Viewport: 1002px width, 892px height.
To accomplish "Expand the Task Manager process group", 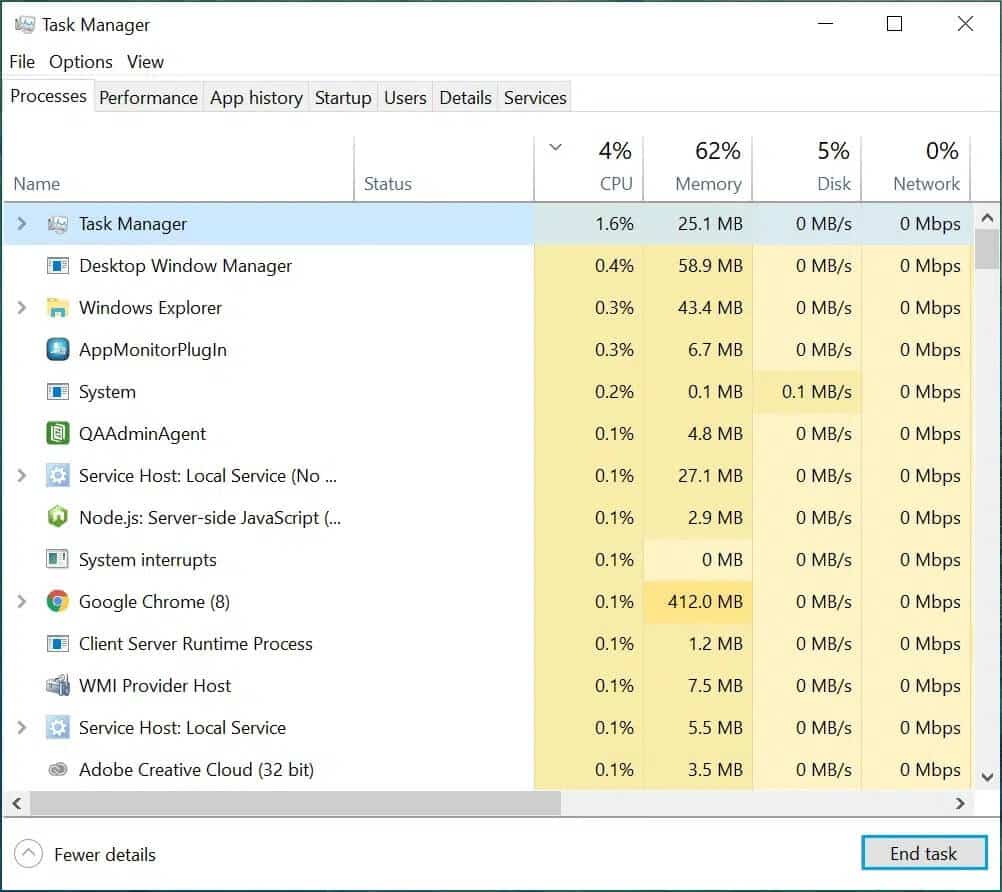I will pos(22,224).
